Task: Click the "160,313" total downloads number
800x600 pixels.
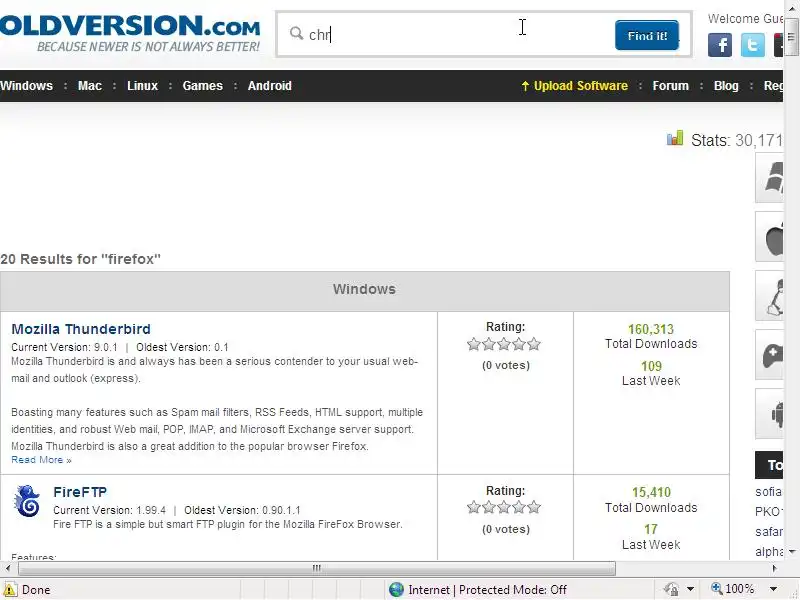Action: point(651,329)
